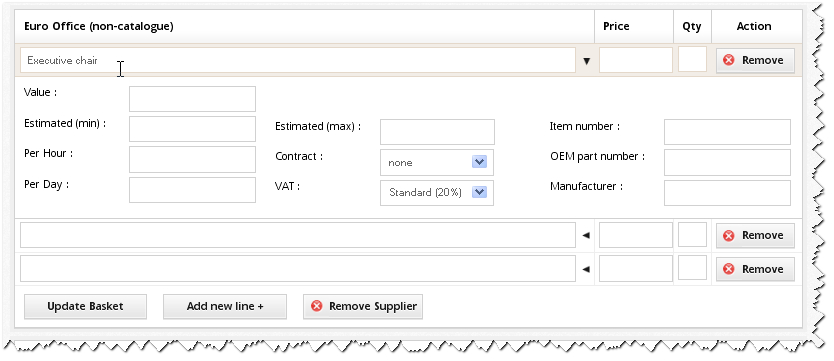The width and height of the screenshot is (834, 361).
Task: Click the Price column header
Action: (x=616, y=26)
